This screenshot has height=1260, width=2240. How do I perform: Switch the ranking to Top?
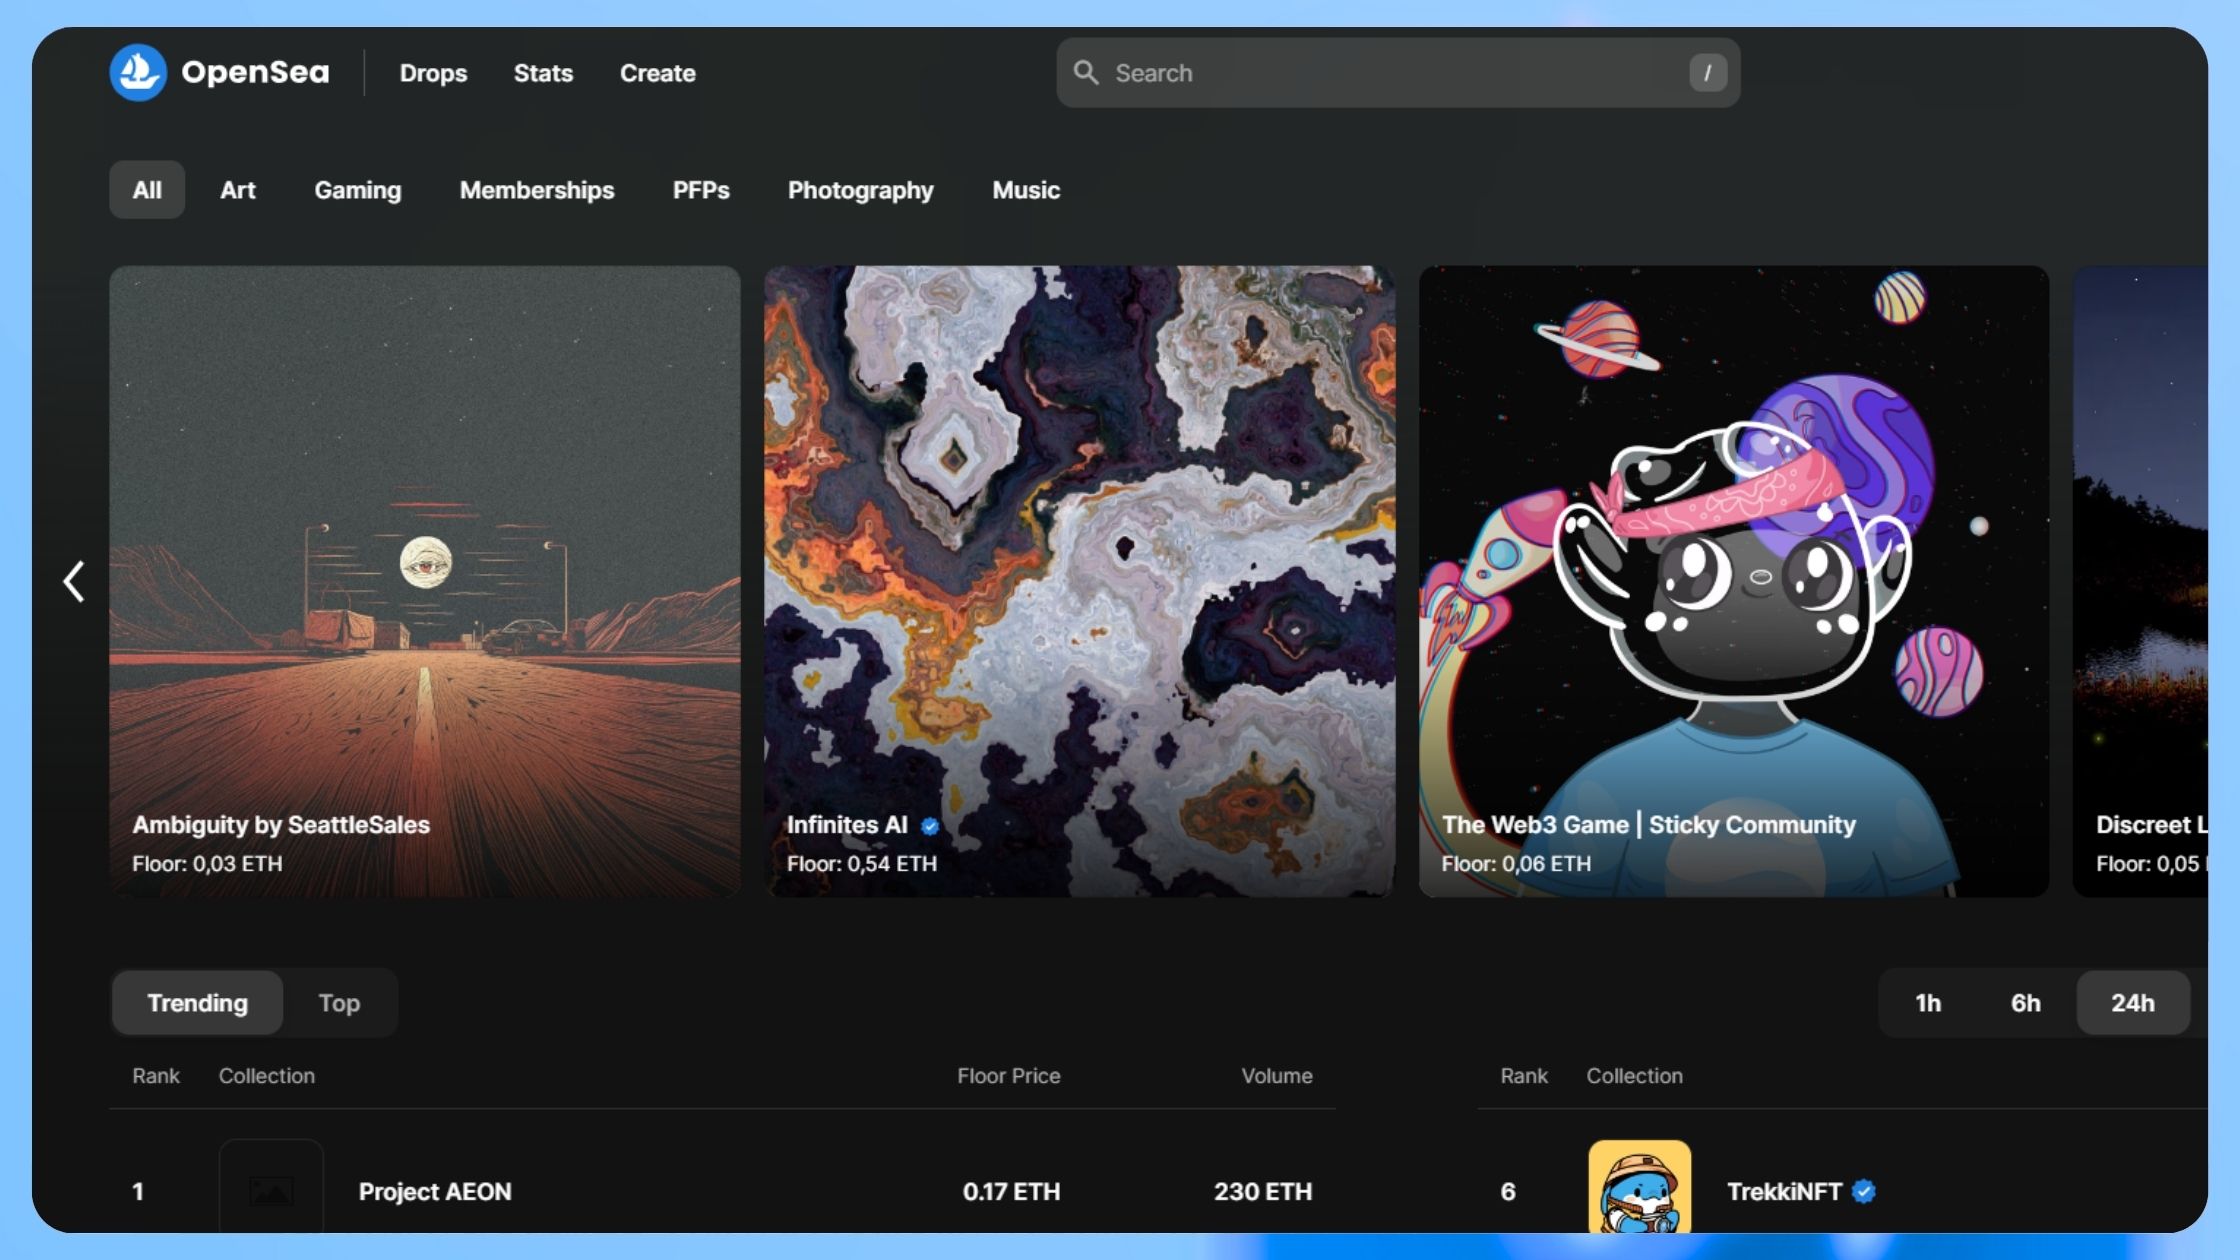(x=339, y=1003)
